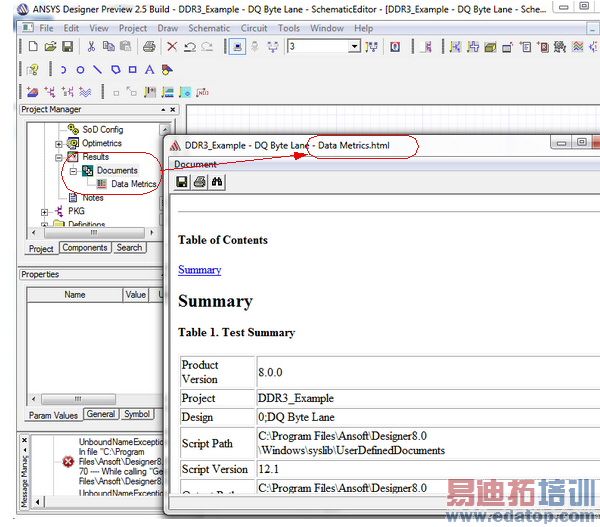The height and width of the screenshot is (527, 600).
Task: Cut selection with scissors icon
Action: tap(91, 46)
